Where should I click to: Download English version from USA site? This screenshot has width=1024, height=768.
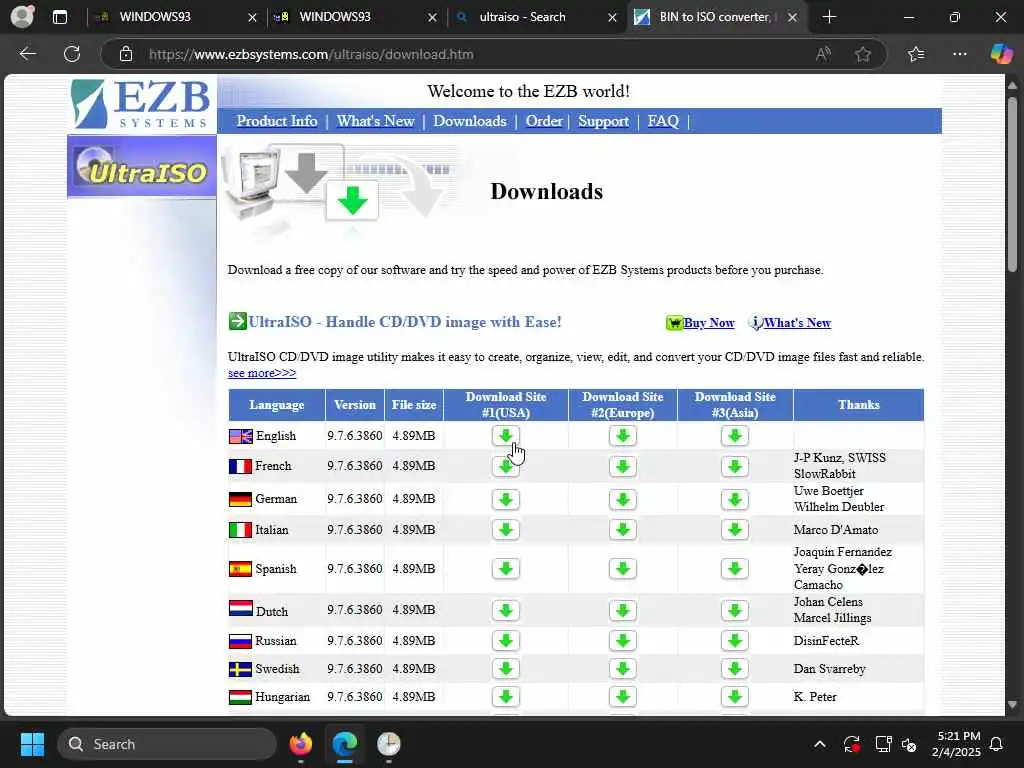pyautogui.click(x=505, y=436)
